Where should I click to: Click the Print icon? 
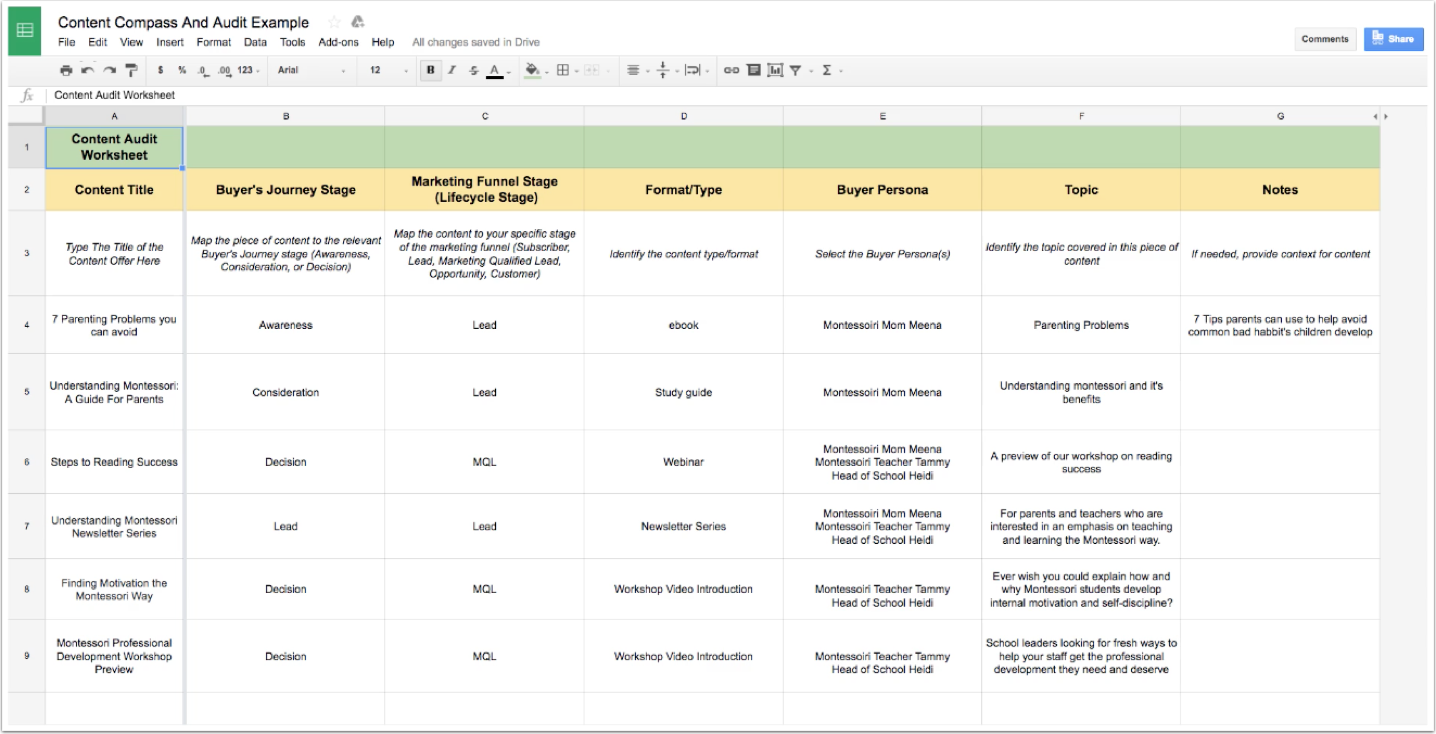click(x=66, y=70)
